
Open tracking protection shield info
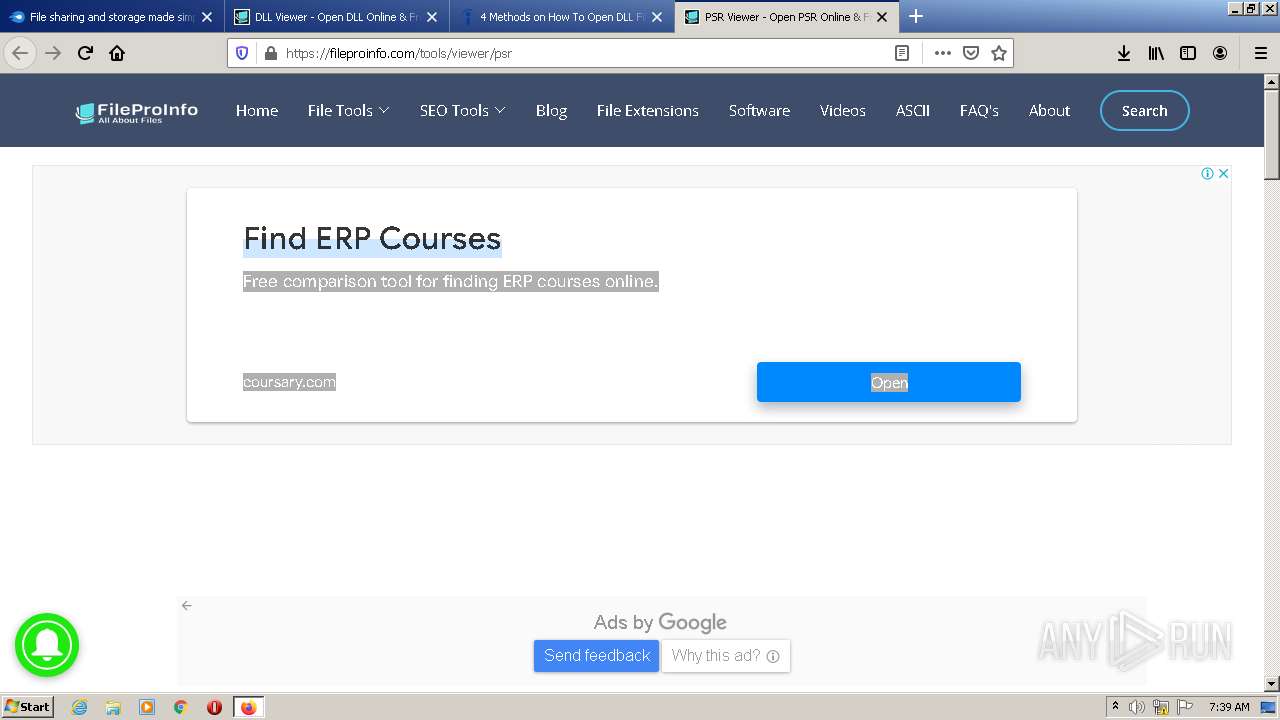(242, 53)
